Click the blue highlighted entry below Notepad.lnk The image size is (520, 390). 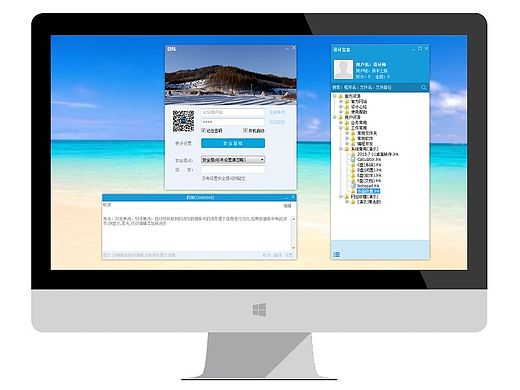[368, 191]
